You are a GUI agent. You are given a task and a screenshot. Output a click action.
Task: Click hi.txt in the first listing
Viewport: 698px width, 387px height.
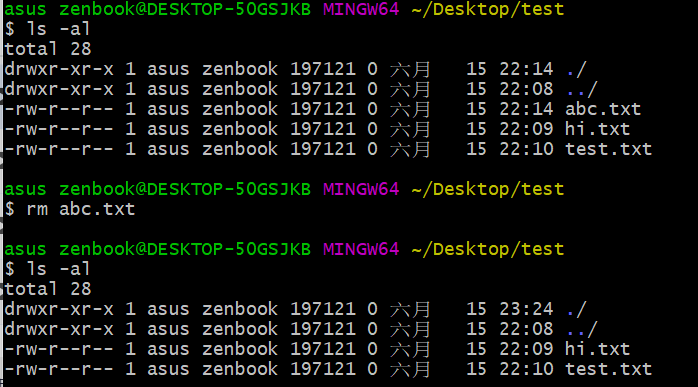(x=597, y=129)
